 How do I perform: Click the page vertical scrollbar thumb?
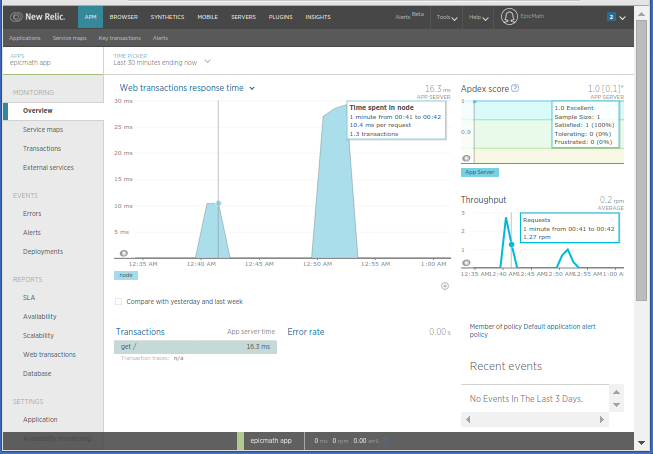pyautogui.click(x=641, y=160)
